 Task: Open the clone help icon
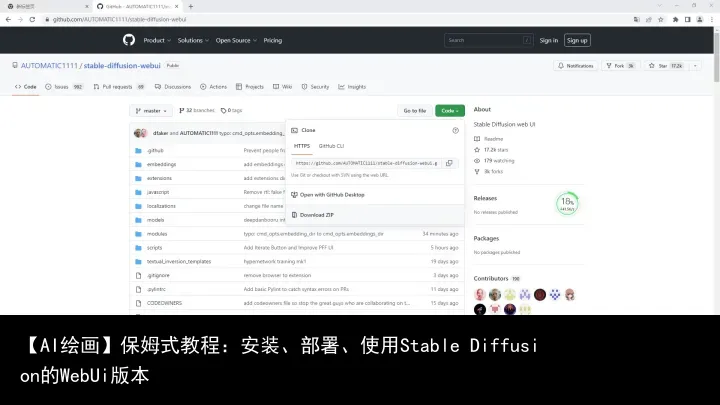(456, 130)
